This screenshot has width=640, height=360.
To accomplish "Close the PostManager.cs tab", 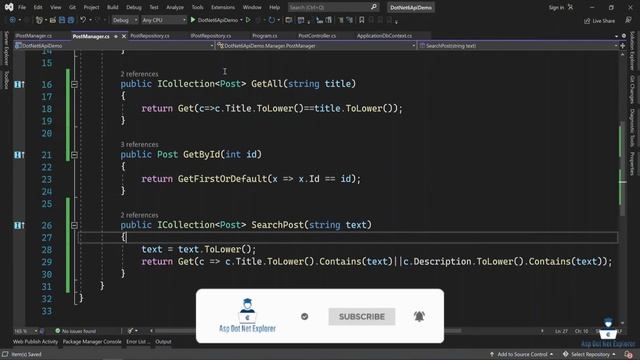I will click(124, 36).
